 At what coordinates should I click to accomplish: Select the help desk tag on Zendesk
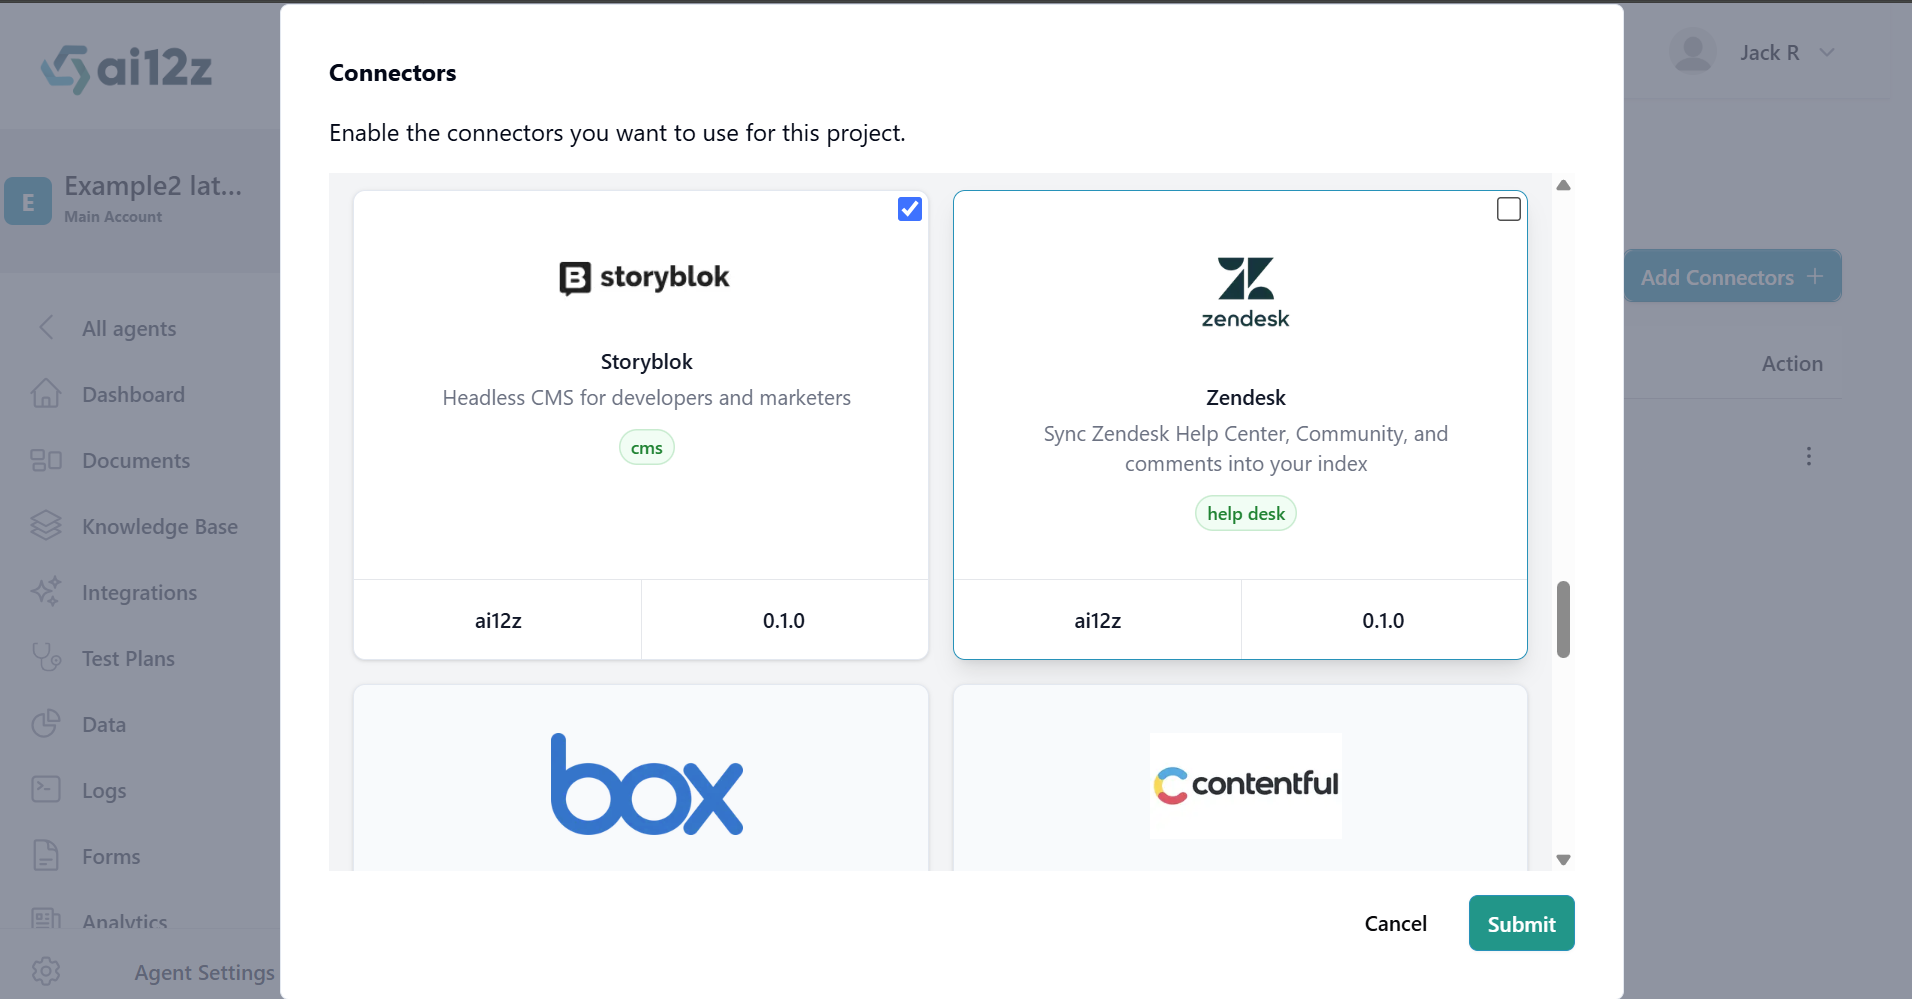point(1245,513)
